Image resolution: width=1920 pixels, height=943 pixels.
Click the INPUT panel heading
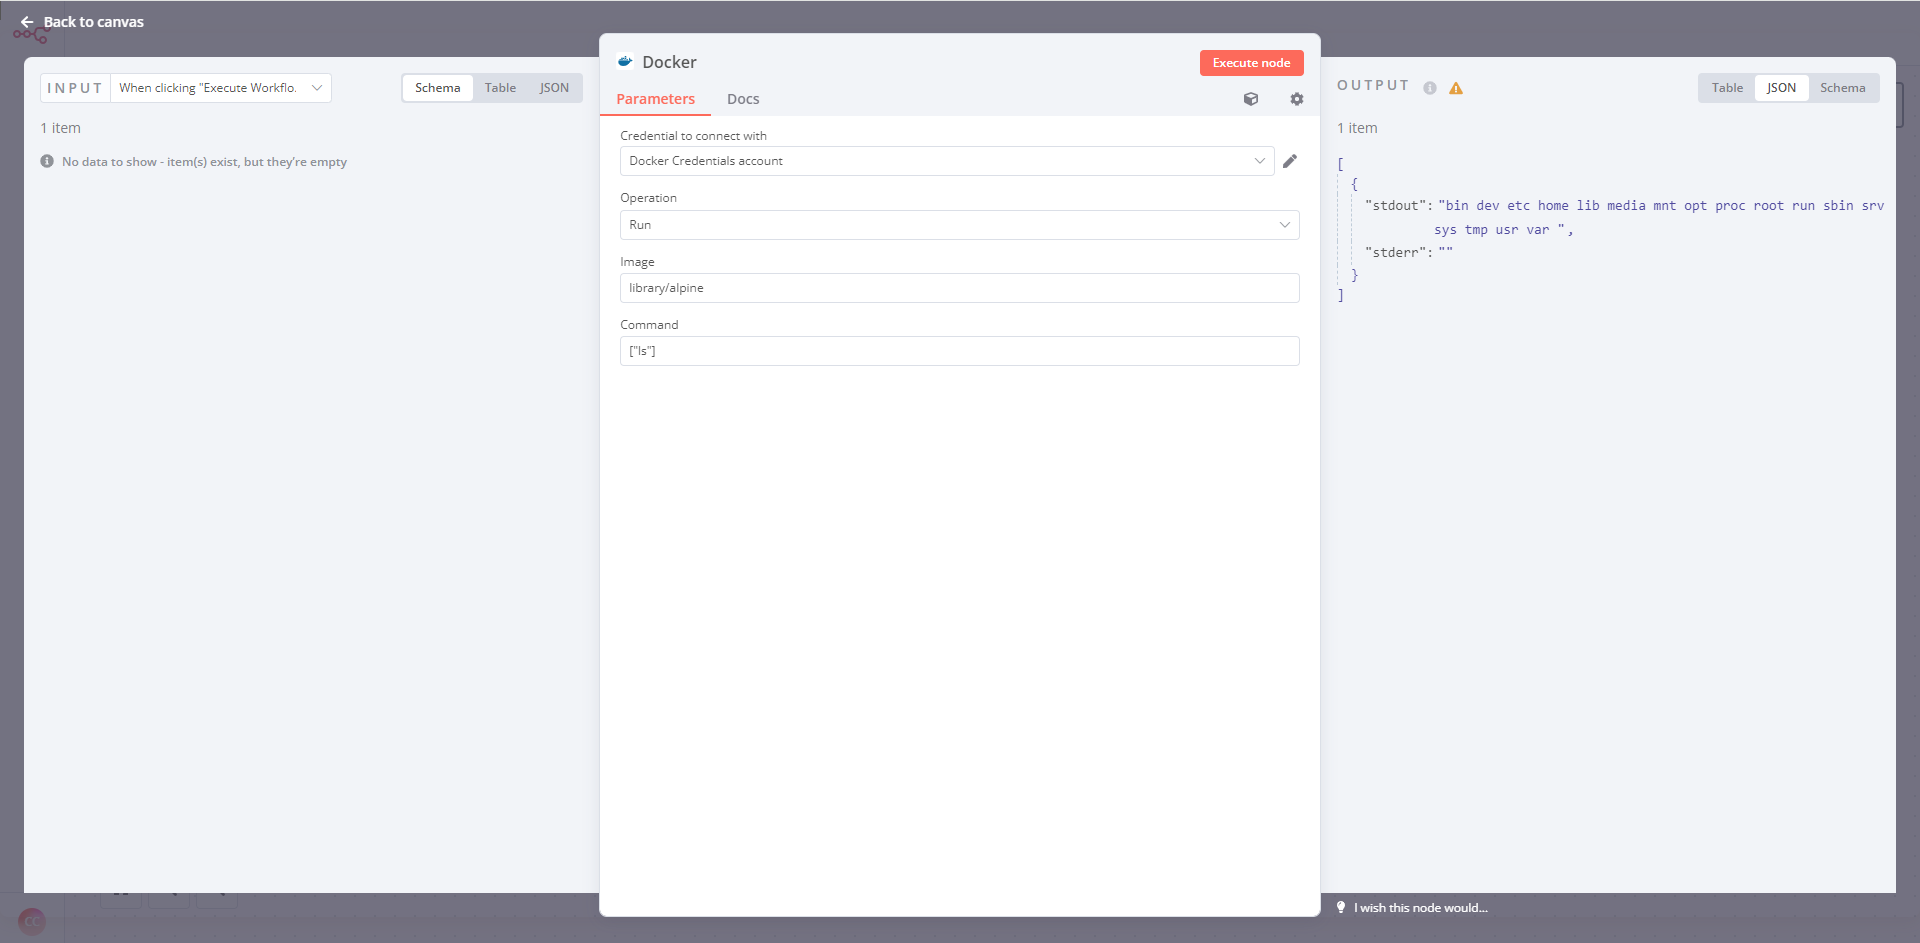pos(75,88)
